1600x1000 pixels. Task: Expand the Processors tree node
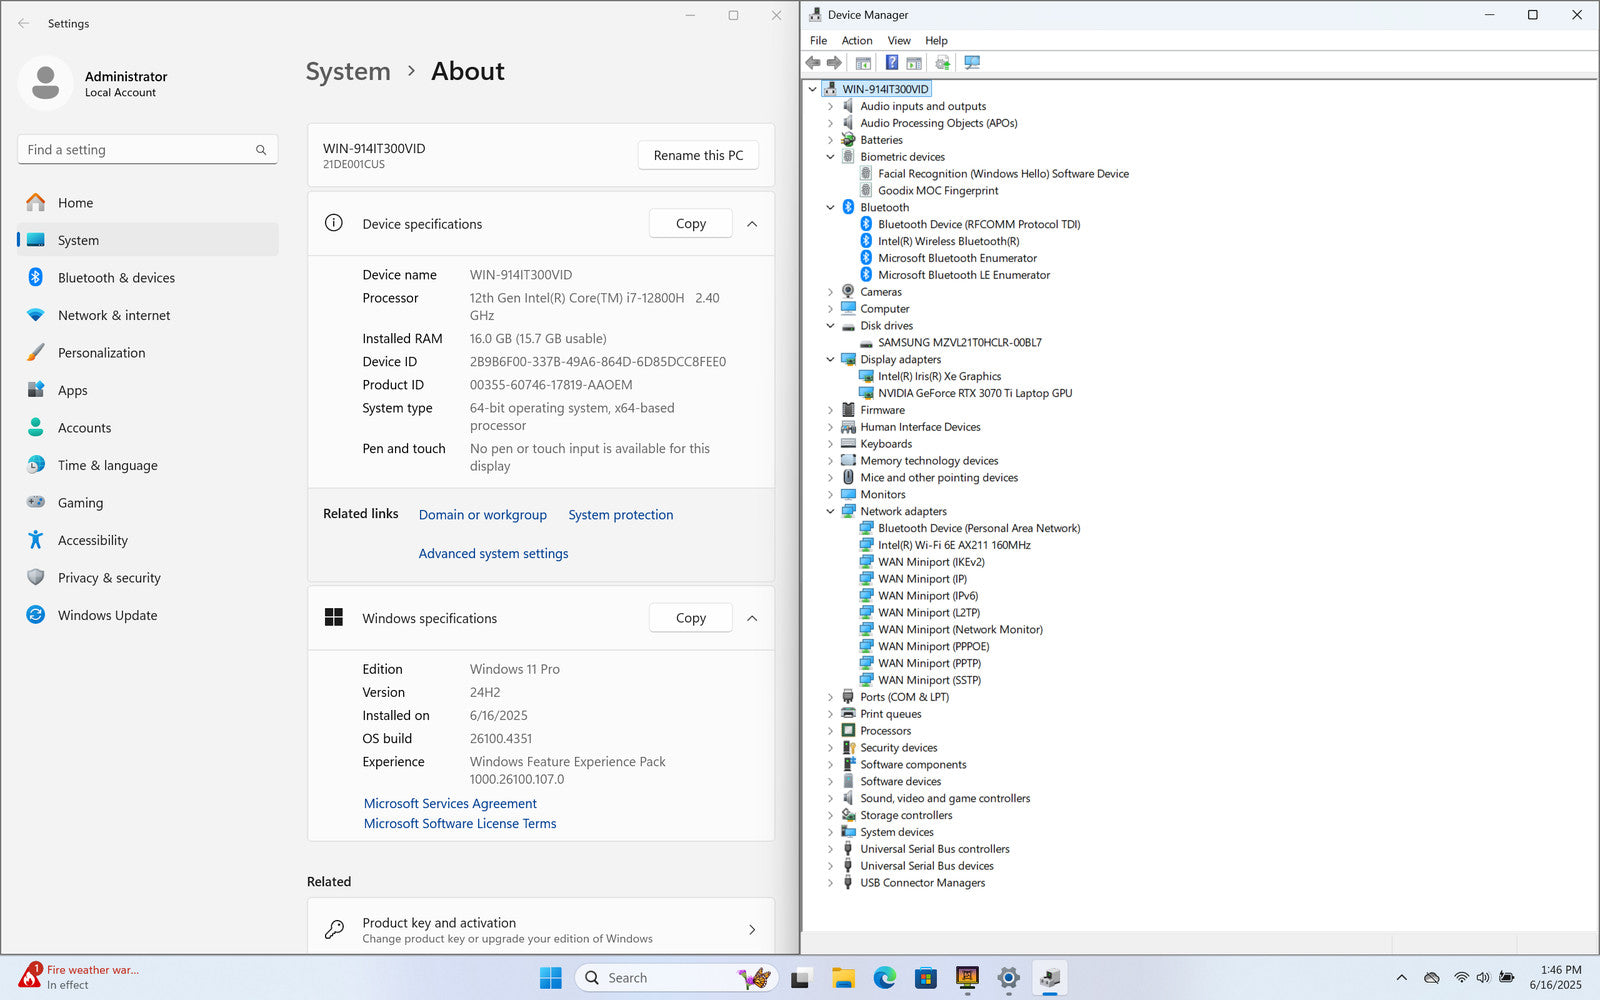[x=830, y=731]
